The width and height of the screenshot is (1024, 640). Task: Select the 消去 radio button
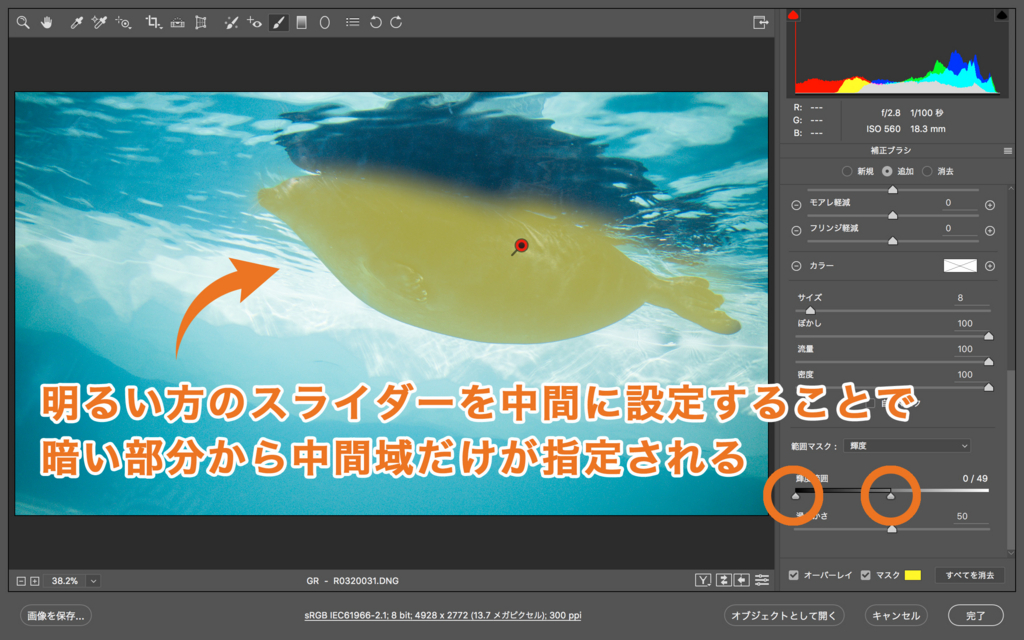click(x=927, y=171)
